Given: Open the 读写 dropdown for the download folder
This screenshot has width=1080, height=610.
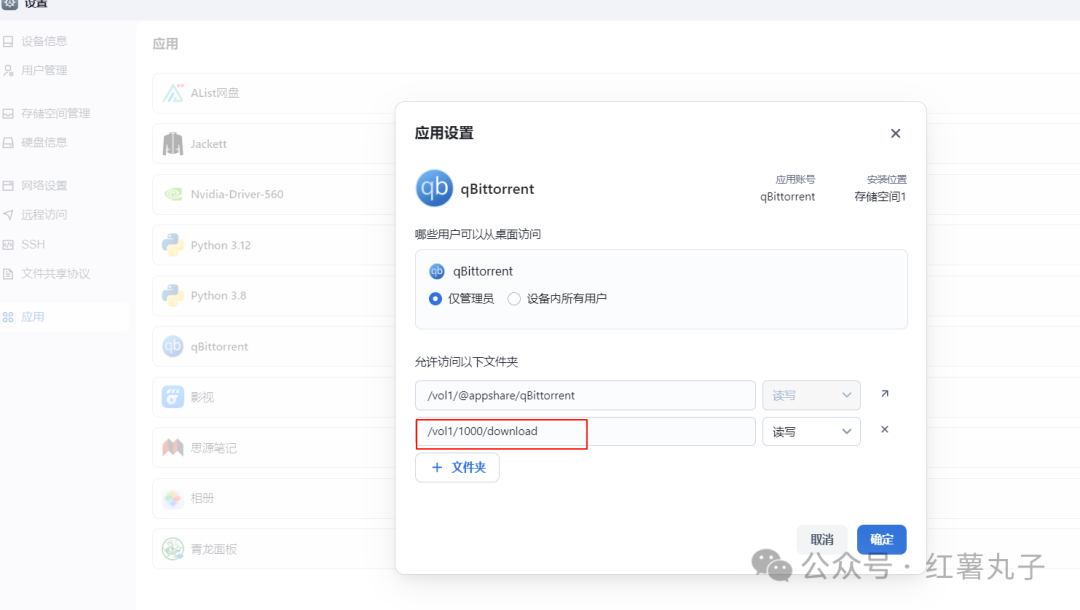Looking at the screenshot, I should pos(811,432).
